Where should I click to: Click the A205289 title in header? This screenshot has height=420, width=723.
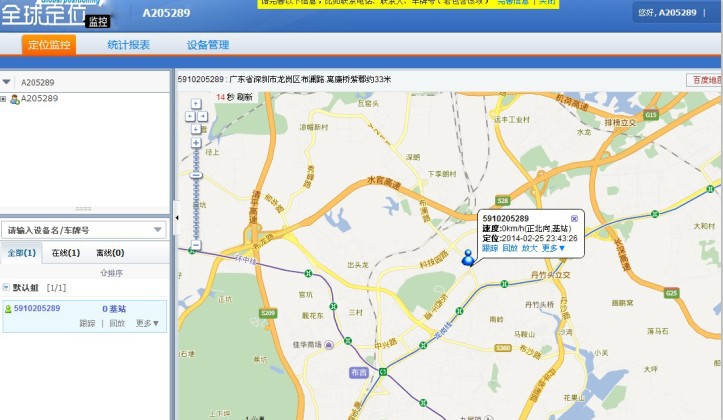(166, 13)
